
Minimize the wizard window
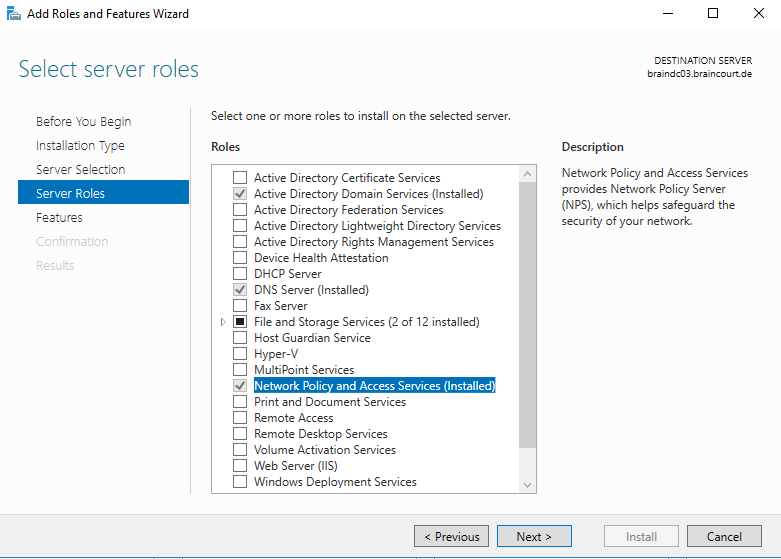click(x=668, y=13)
